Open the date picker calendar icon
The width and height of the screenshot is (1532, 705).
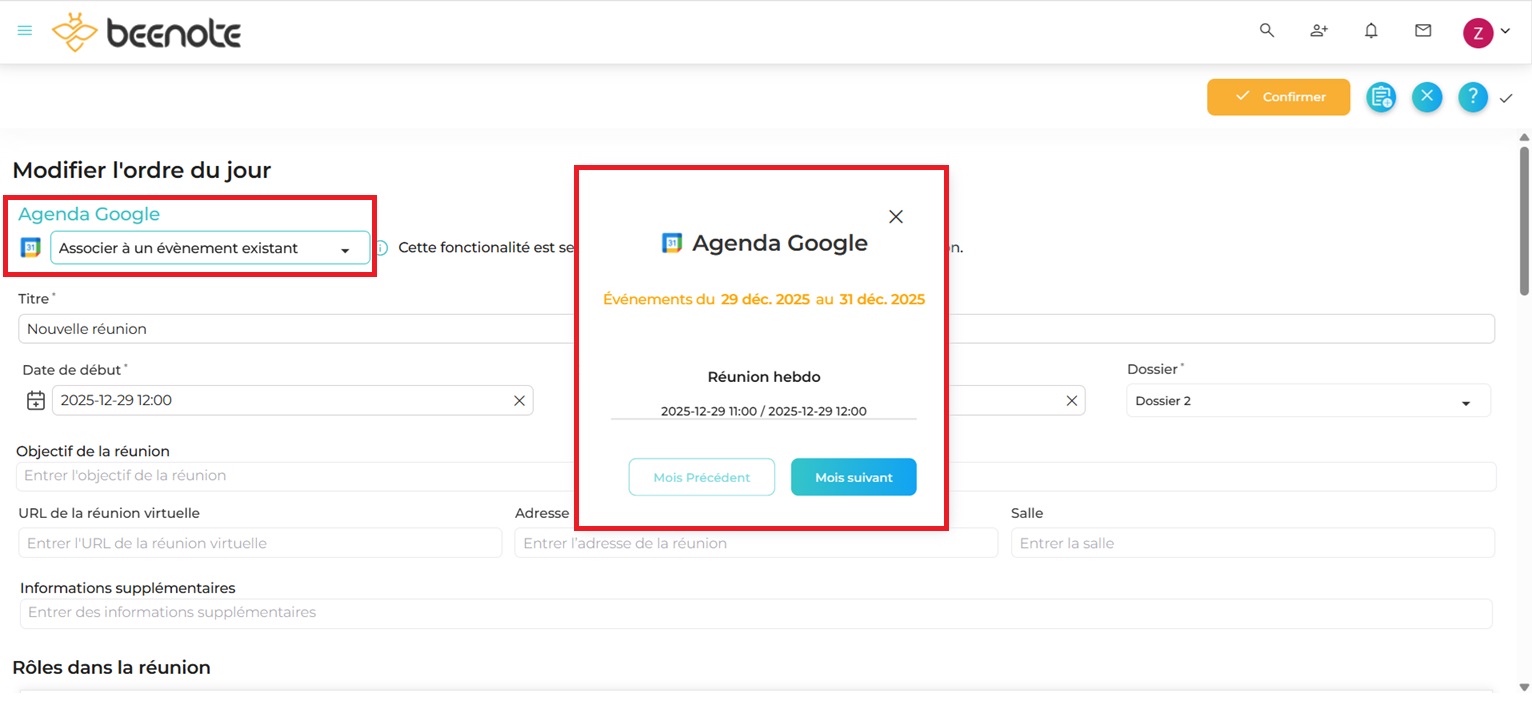36,400
